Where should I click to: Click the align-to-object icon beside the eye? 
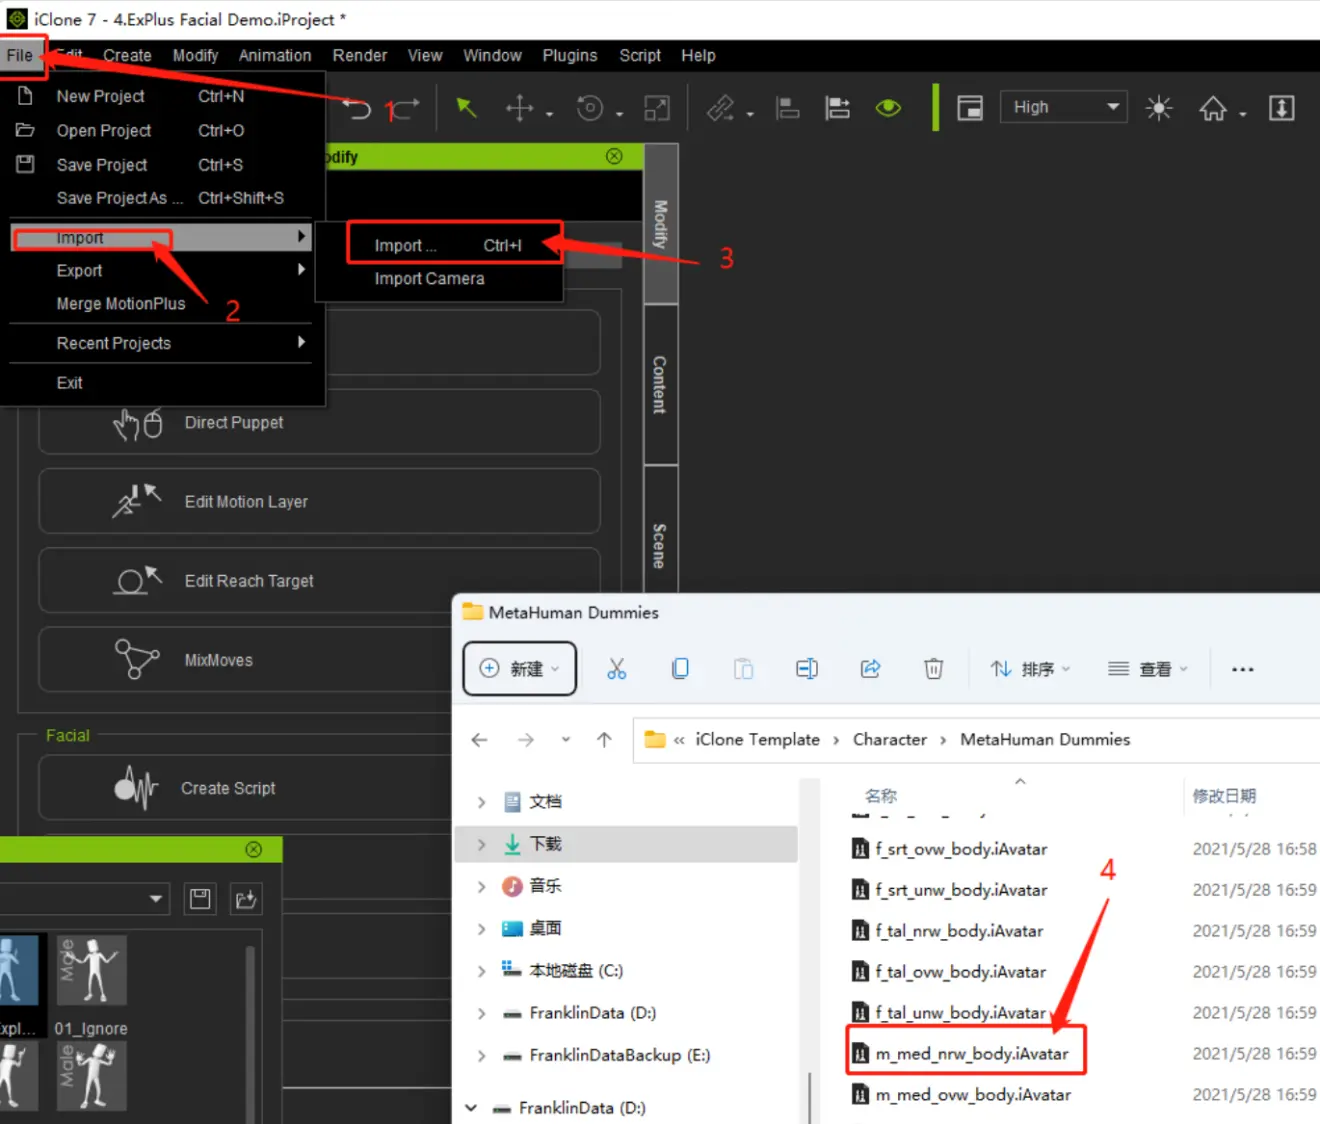[x=837, y=108]
